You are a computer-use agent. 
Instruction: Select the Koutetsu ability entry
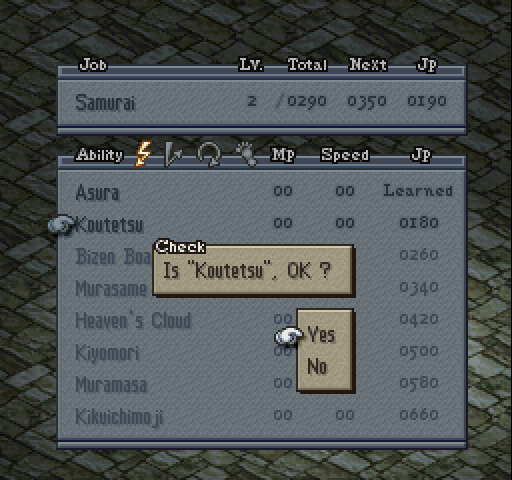click(262, 224)
